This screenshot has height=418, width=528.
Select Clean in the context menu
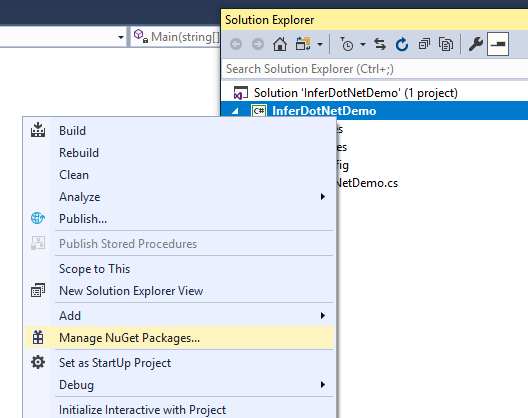[x=179, y=175]
